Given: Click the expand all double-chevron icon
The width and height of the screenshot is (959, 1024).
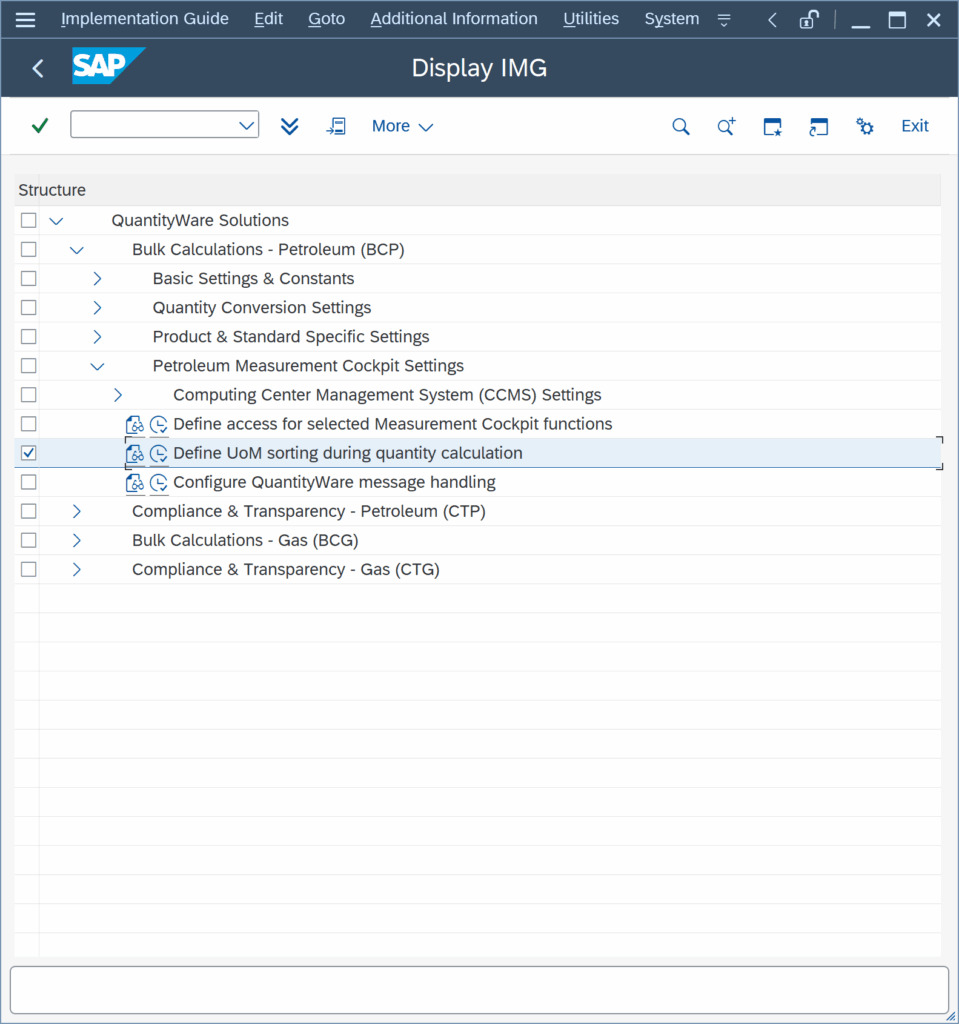Looking at the screenshot, I should coord(289,126).
